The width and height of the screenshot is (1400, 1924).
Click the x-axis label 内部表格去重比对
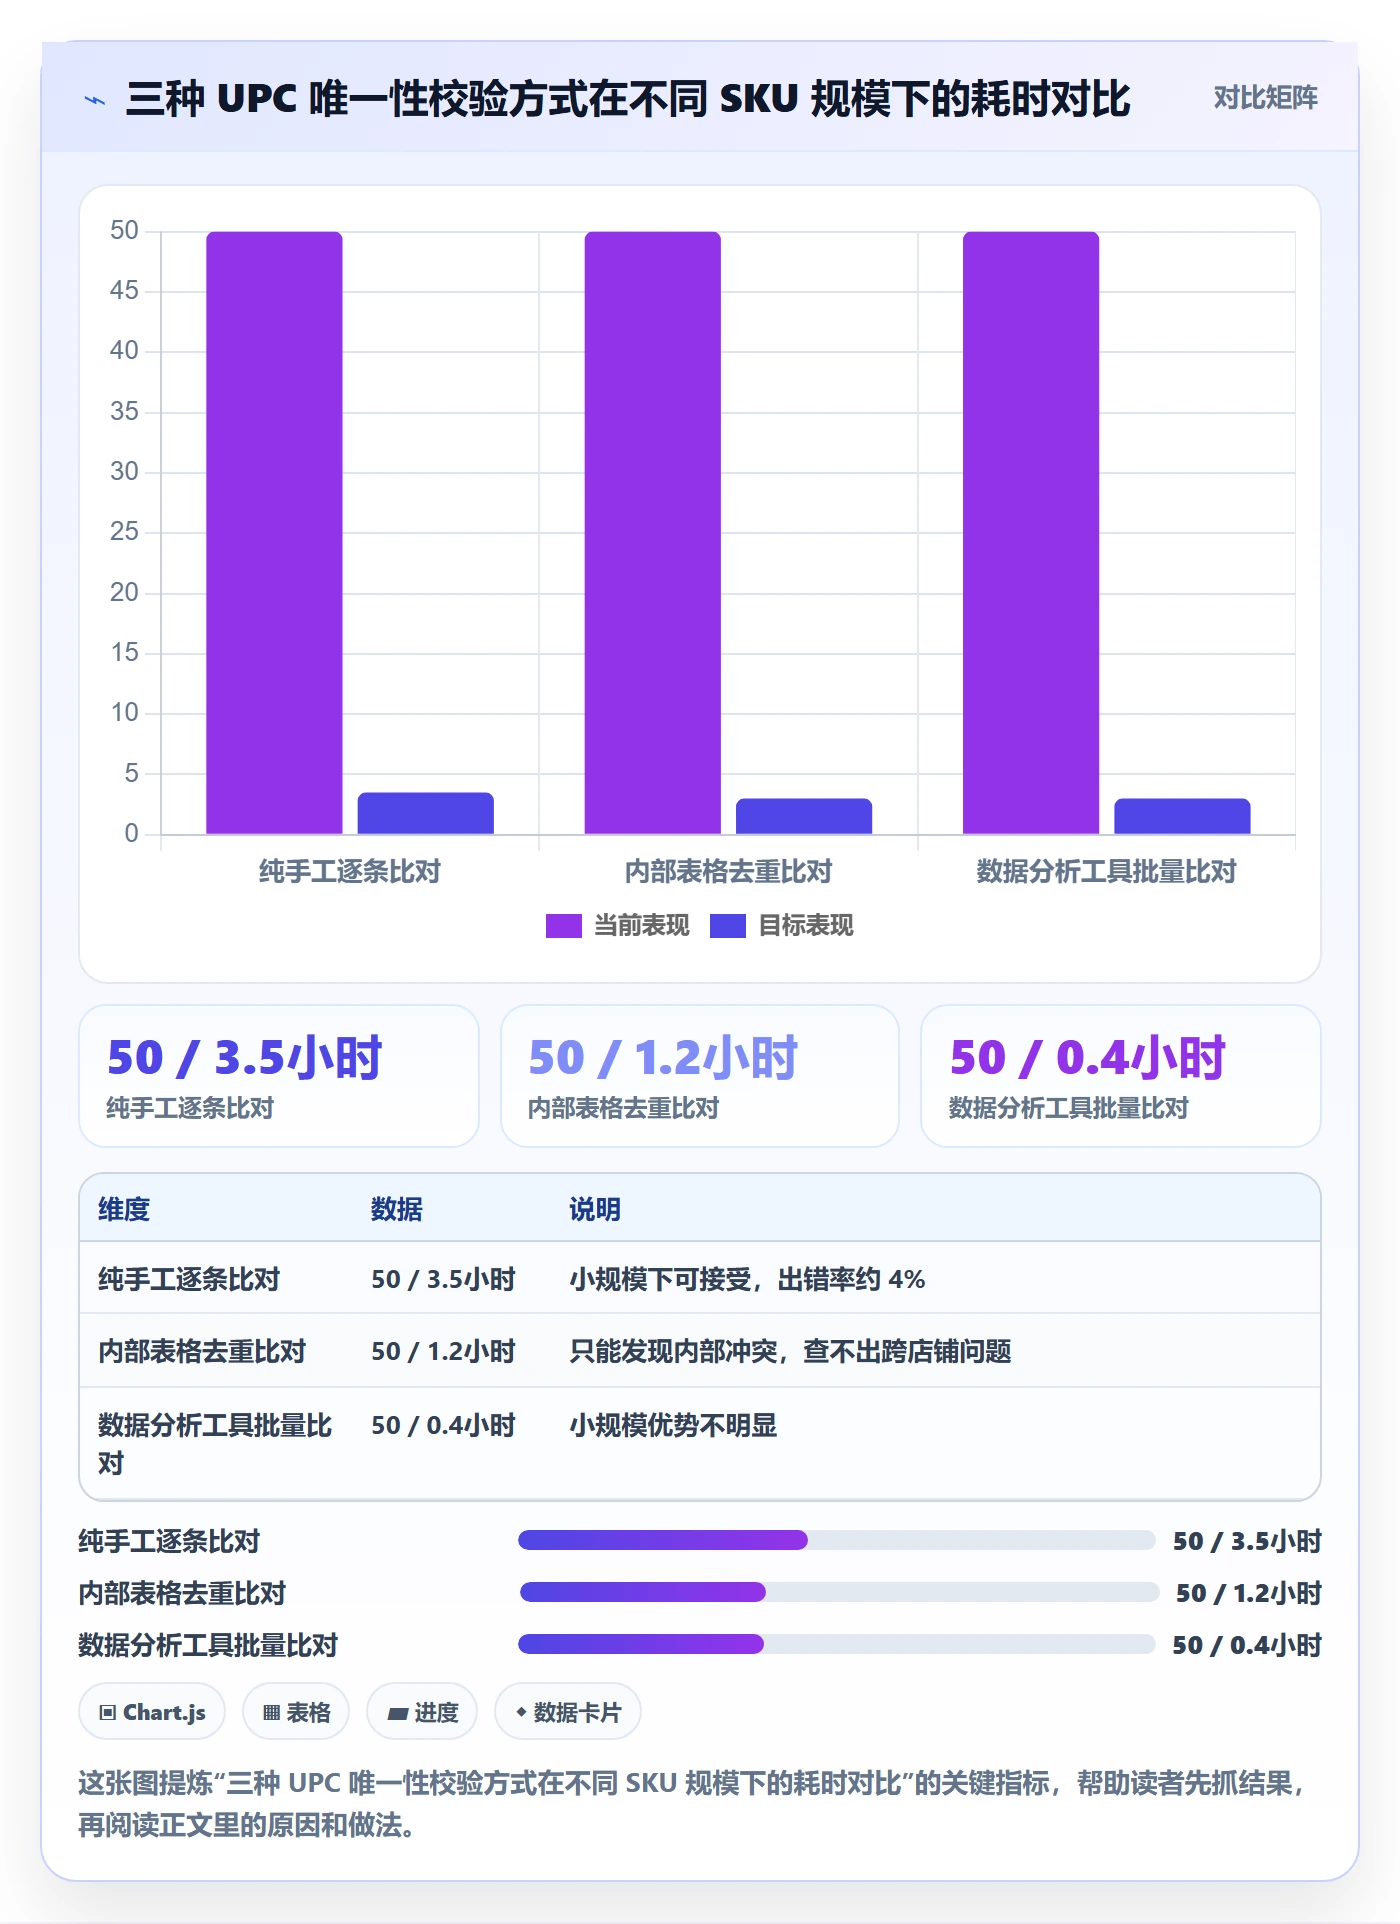[728, 872]
